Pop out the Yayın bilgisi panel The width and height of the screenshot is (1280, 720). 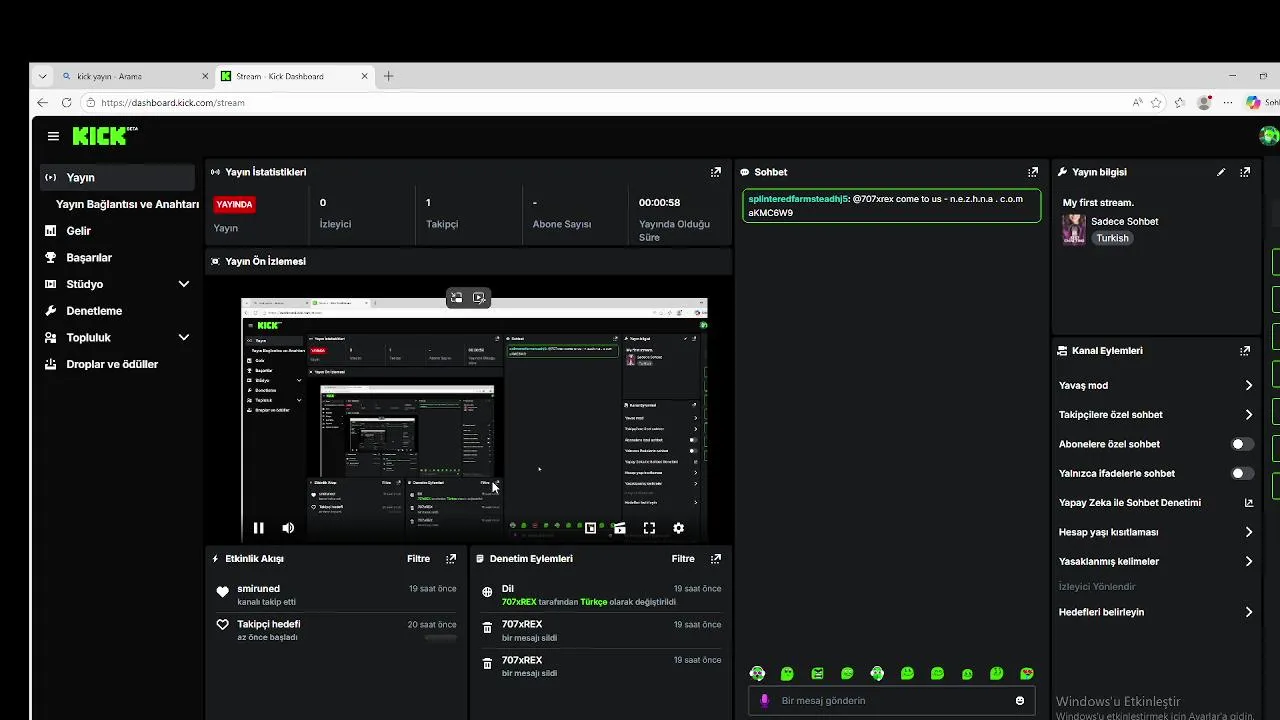1245,172
